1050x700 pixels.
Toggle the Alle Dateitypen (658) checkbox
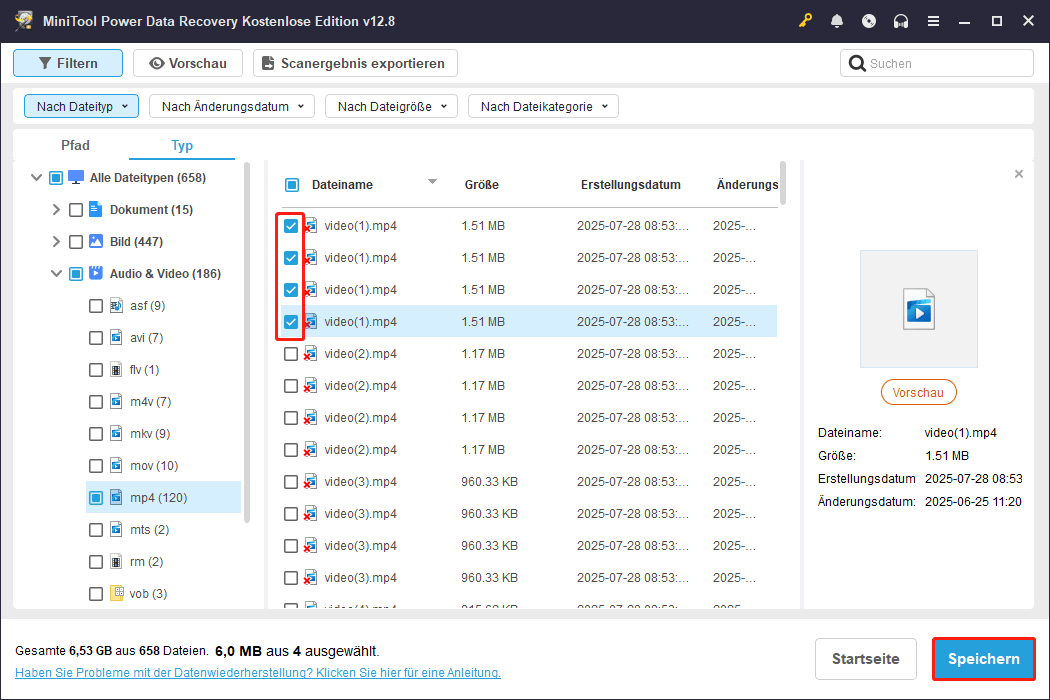pos(56,178)
